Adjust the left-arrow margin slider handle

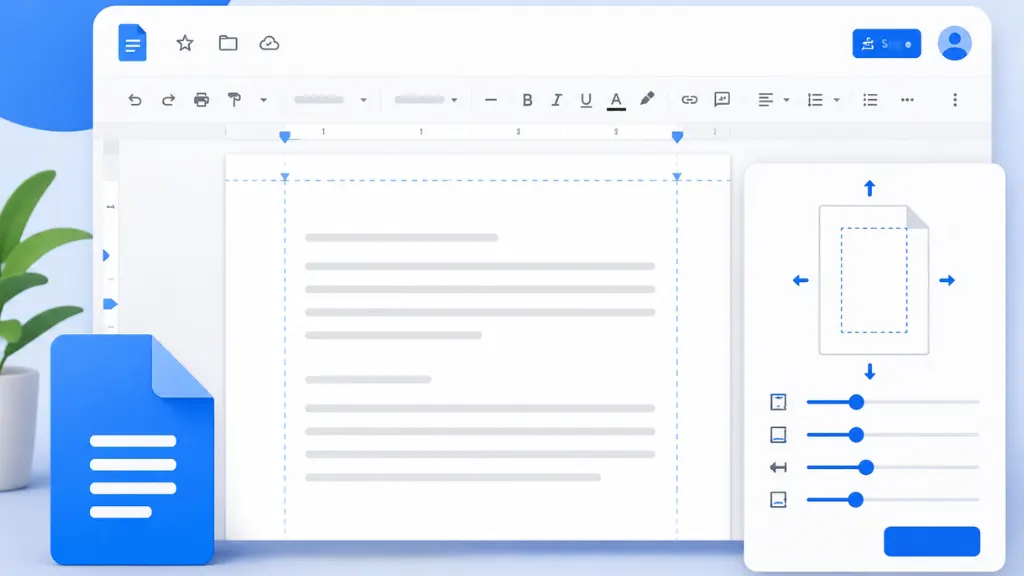[x=866, y=468]
